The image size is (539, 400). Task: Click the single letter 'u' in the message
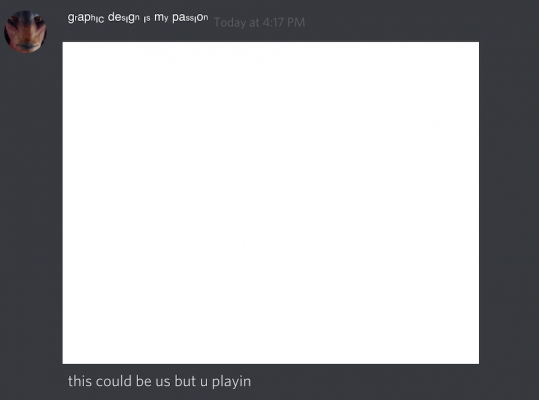coord(204,382)
